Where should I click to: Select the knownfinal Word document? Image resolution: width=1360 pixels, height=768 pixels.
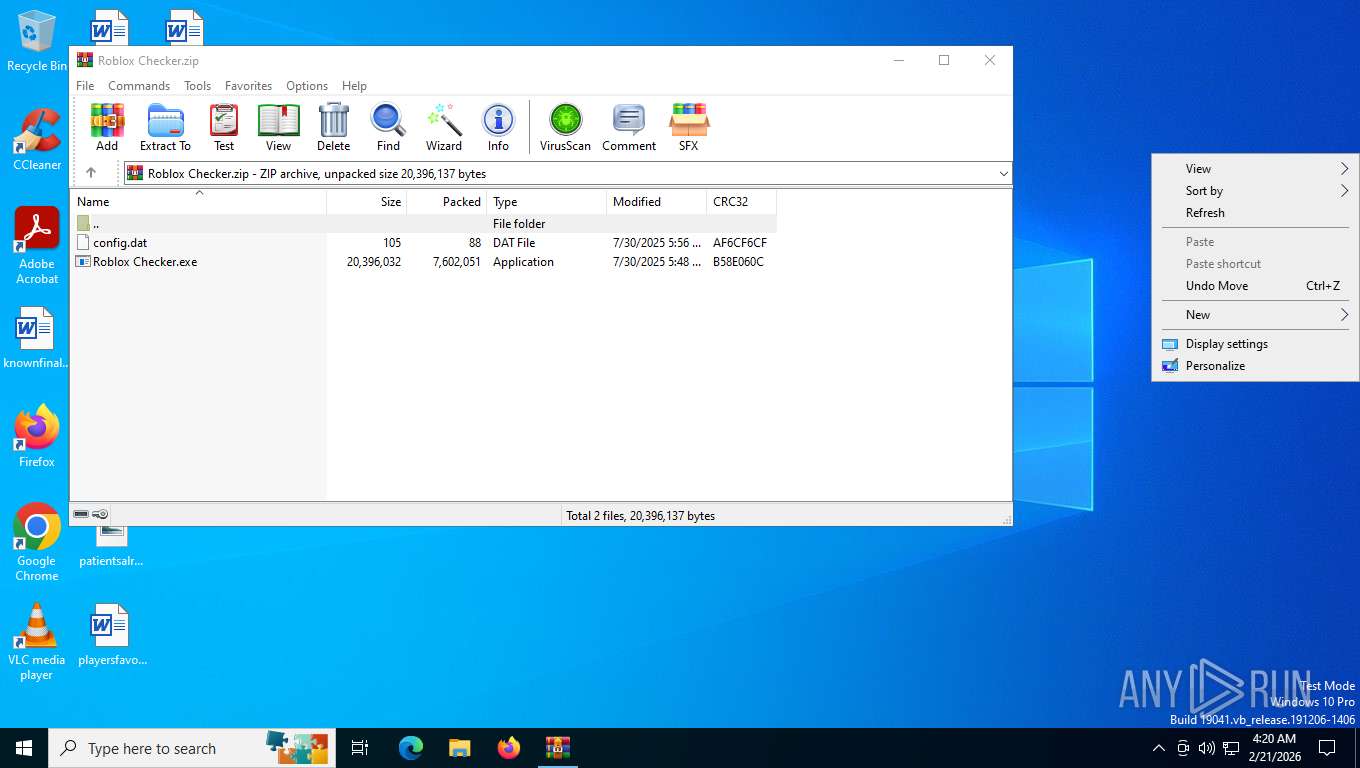pyautogui.click(x=37, y=338)
